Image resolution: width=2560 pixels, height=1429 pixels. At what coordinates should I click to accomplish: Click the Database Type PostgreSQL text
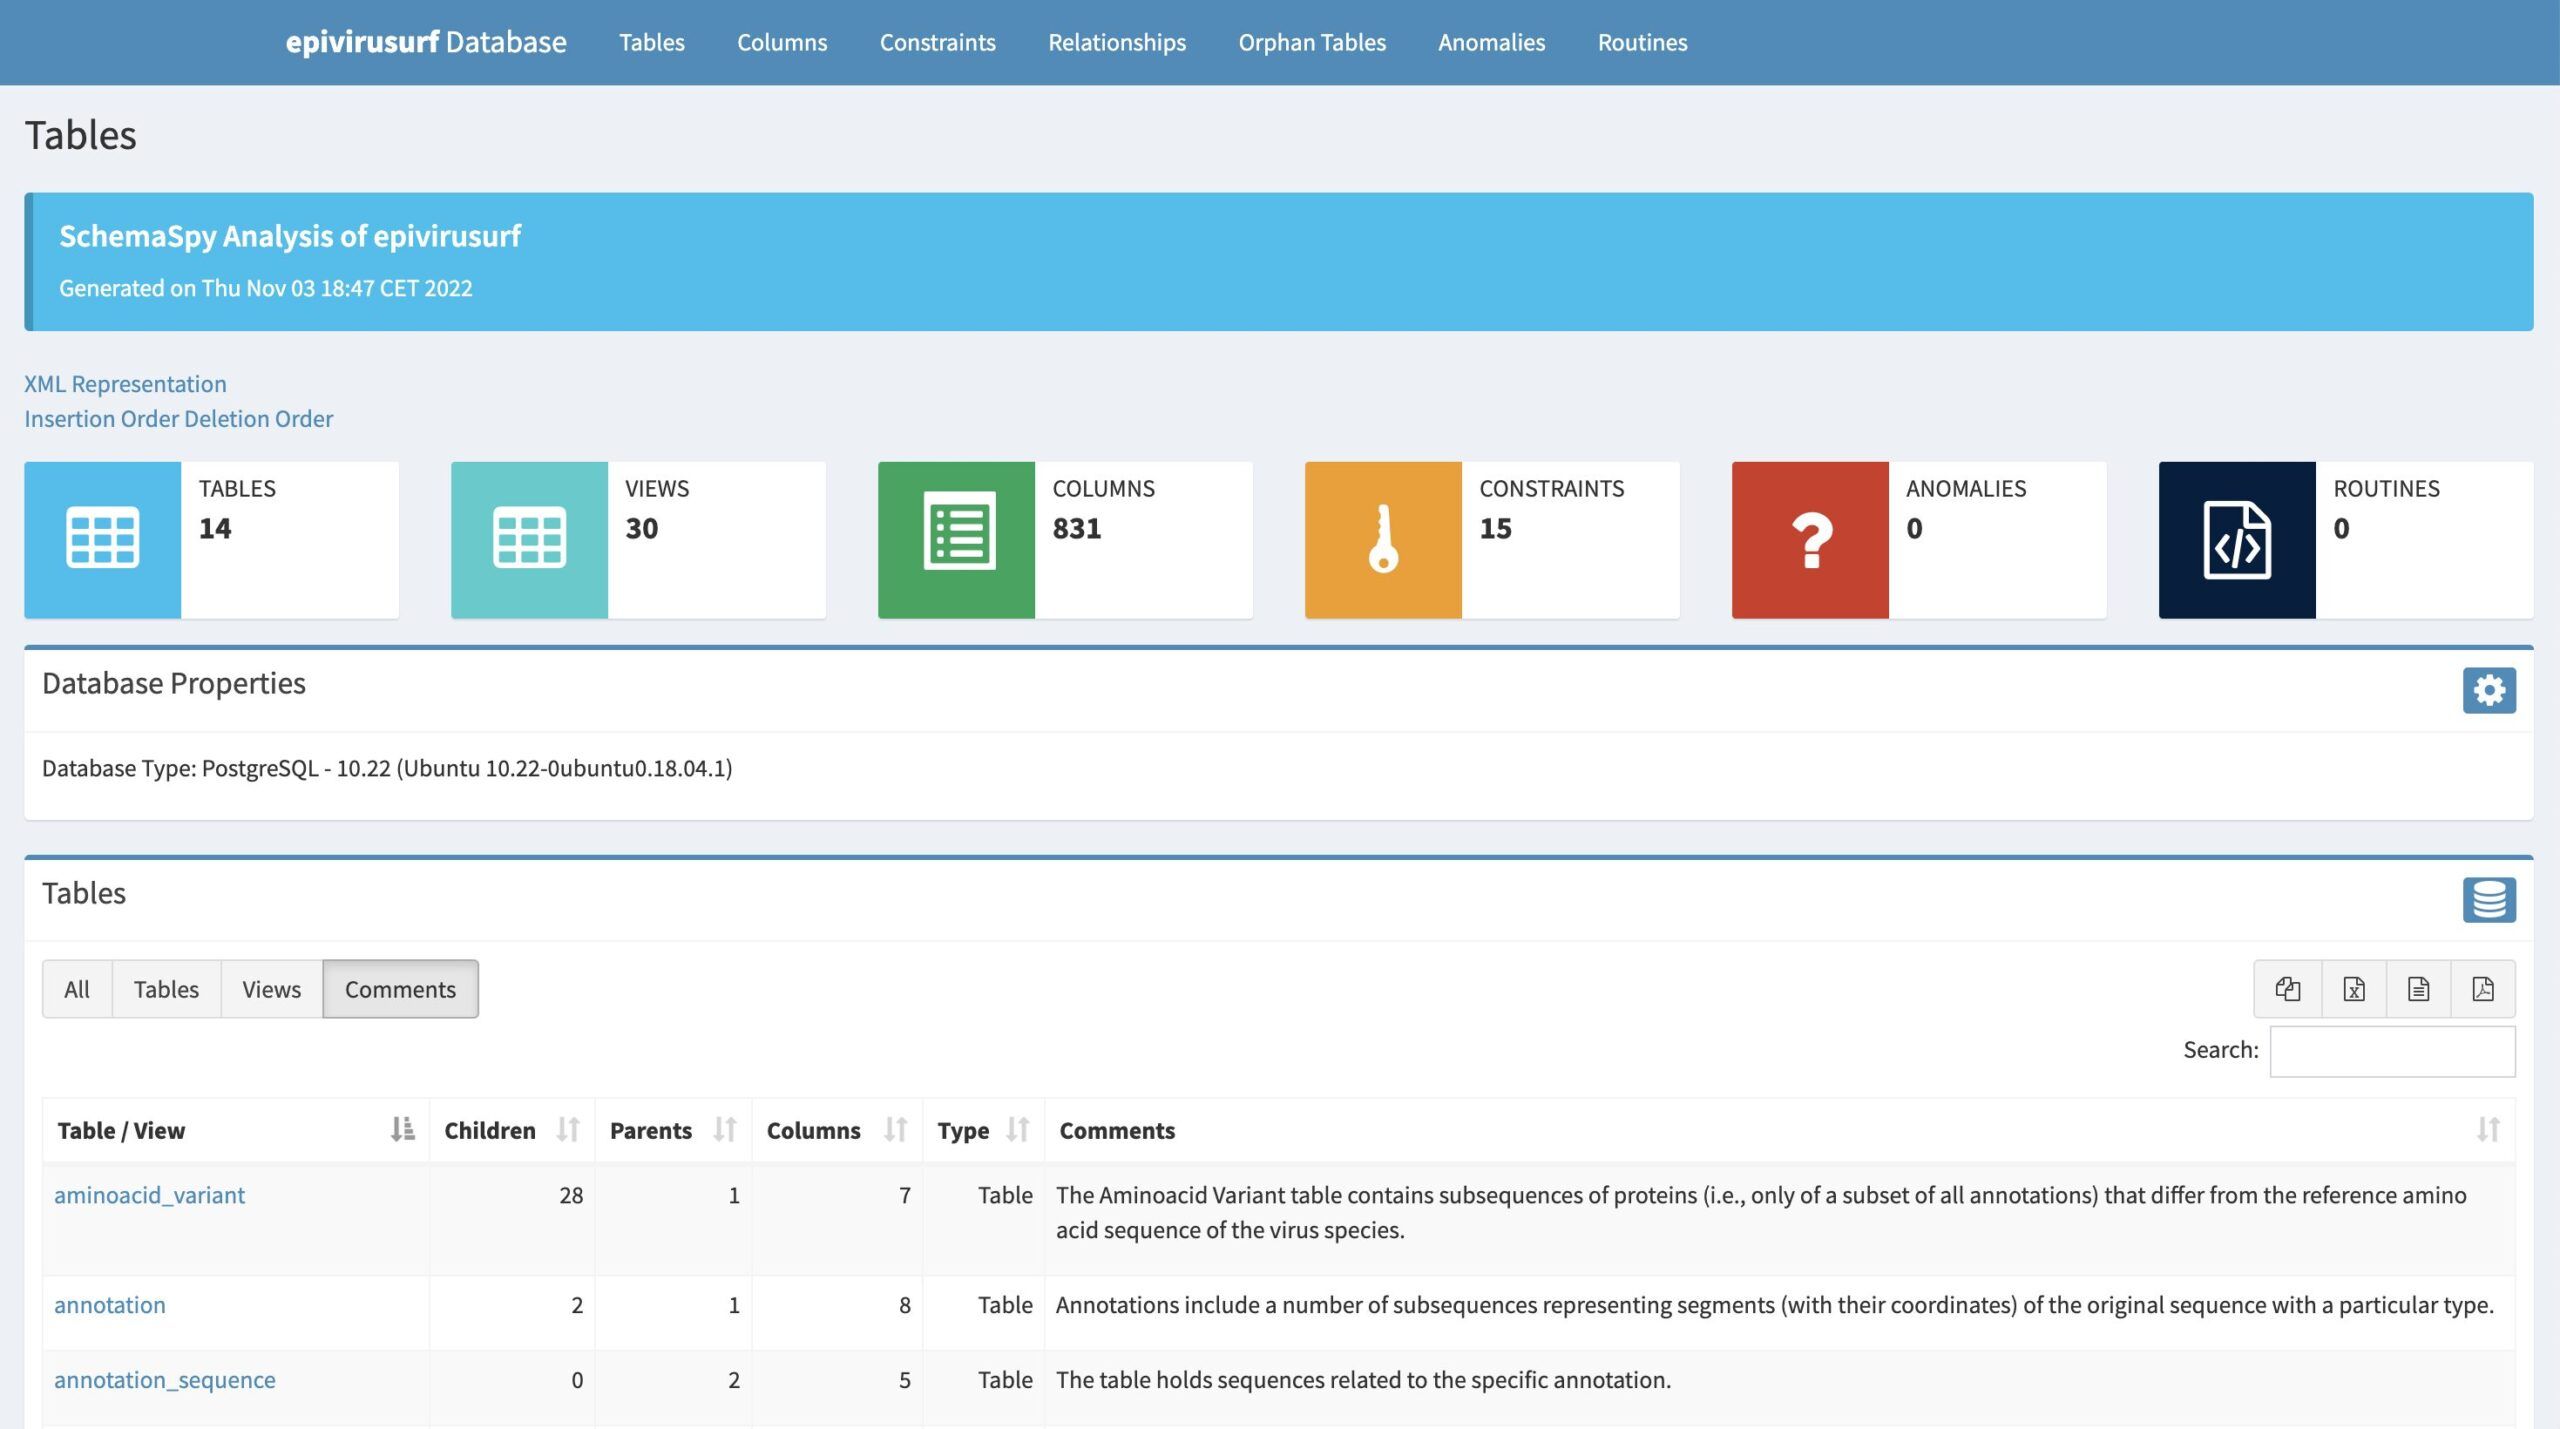387,768
